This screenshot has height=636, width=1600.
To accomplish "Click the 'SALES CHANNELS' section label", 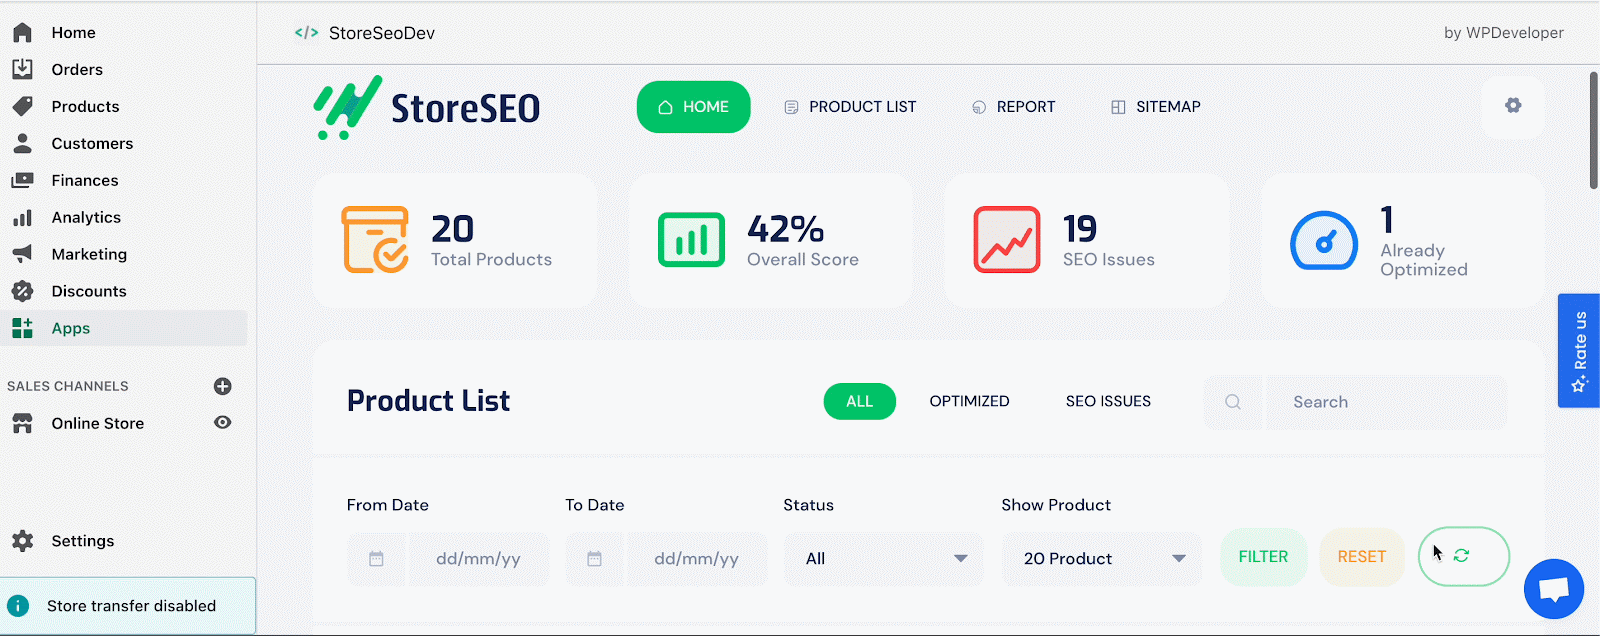I will 68,386.
